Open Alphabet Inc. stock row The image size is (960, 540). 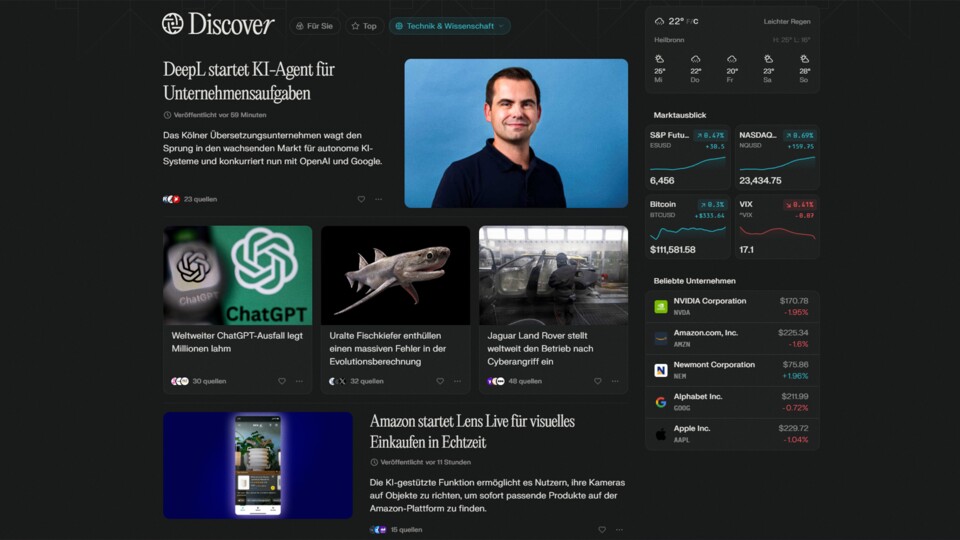732,402
